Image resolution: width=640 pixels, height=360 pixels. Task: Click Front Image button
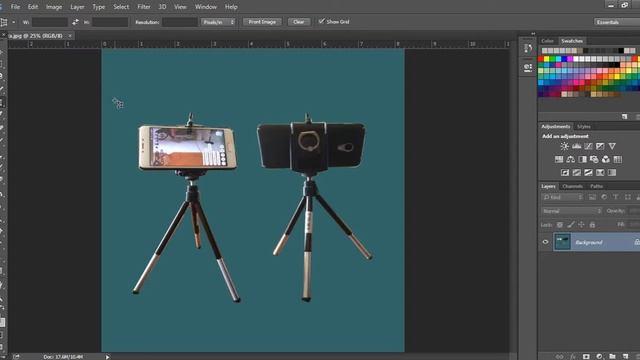click(x=262, y=22)
